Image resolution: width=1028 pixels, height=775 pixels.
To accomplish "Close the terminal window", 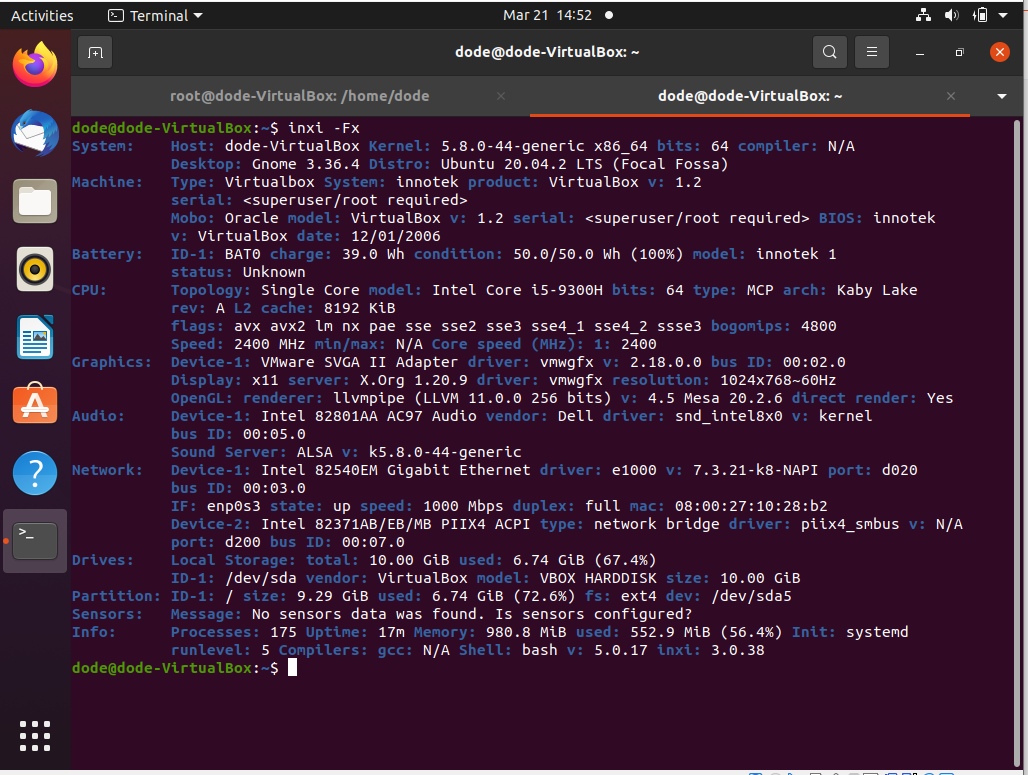I will 999,52.
